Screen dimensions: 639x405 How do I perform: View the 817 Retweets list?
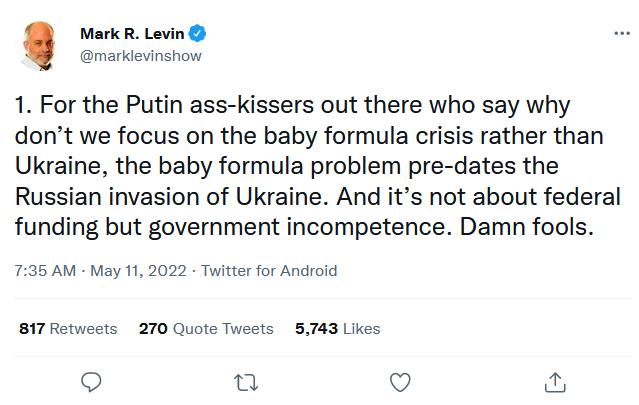[x=68, y=328]
